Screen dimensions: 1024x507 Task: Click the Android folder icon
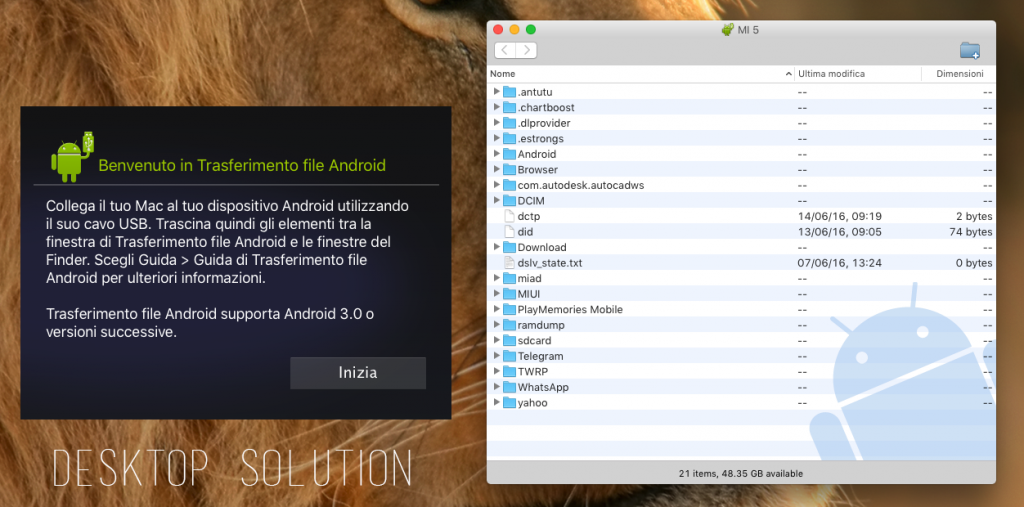(509, 154)
